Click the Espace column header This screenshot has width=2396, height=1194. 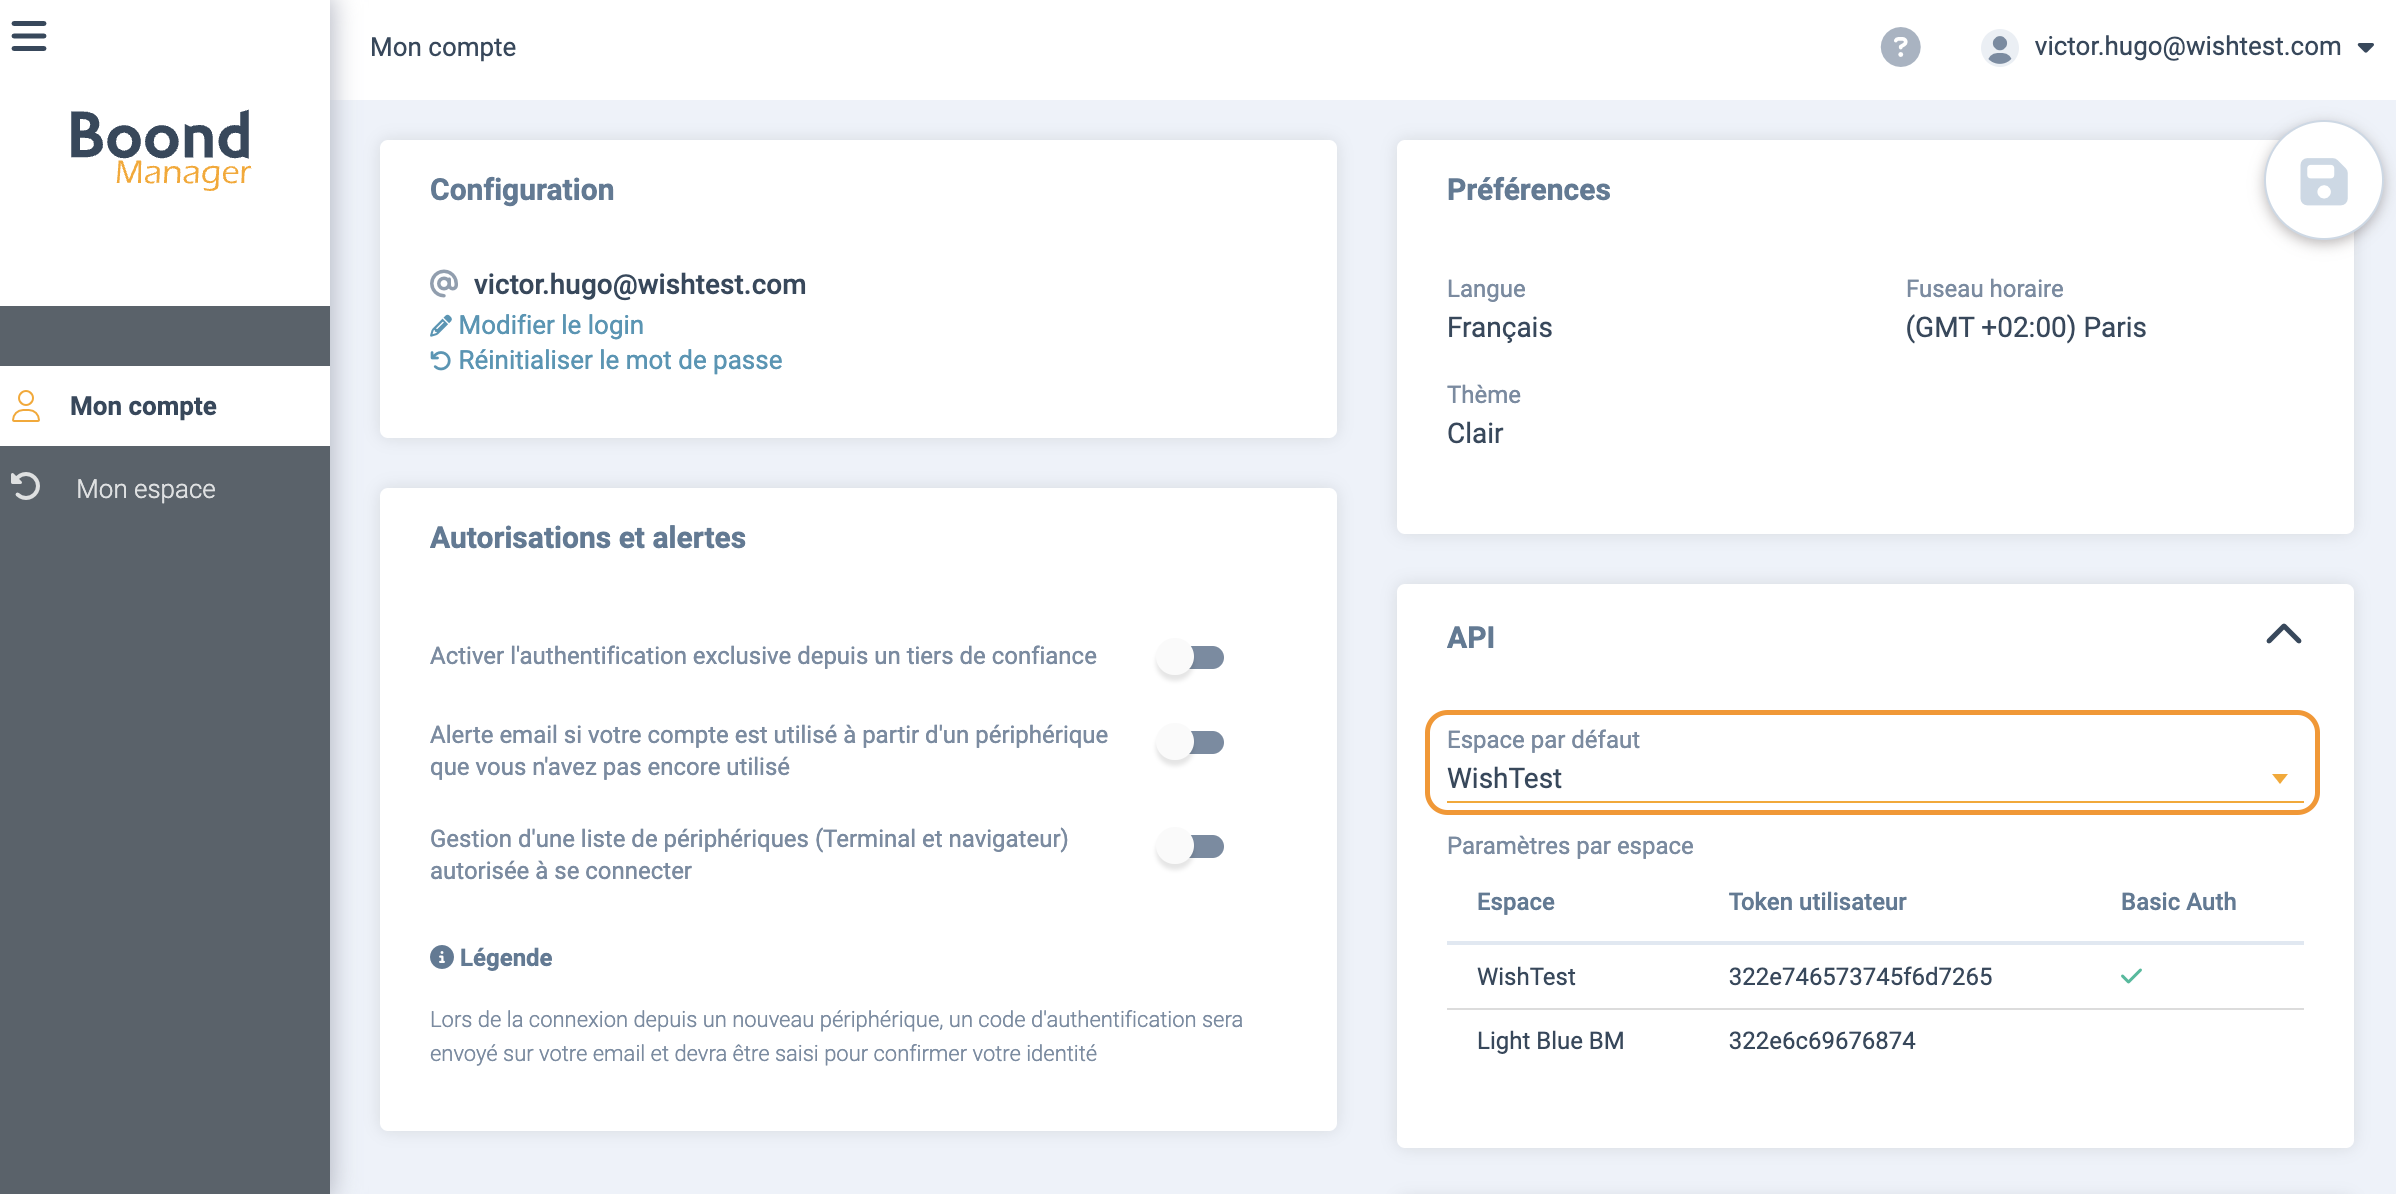(1515, 902)
